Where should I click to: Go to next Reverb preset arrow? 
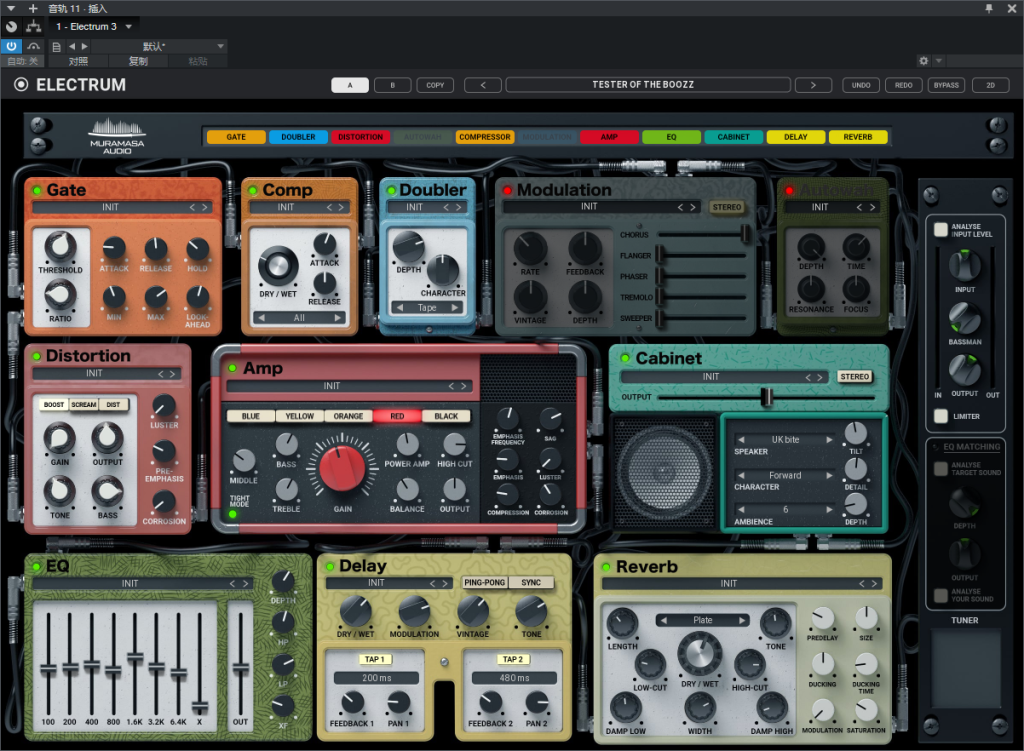[874, 583]
